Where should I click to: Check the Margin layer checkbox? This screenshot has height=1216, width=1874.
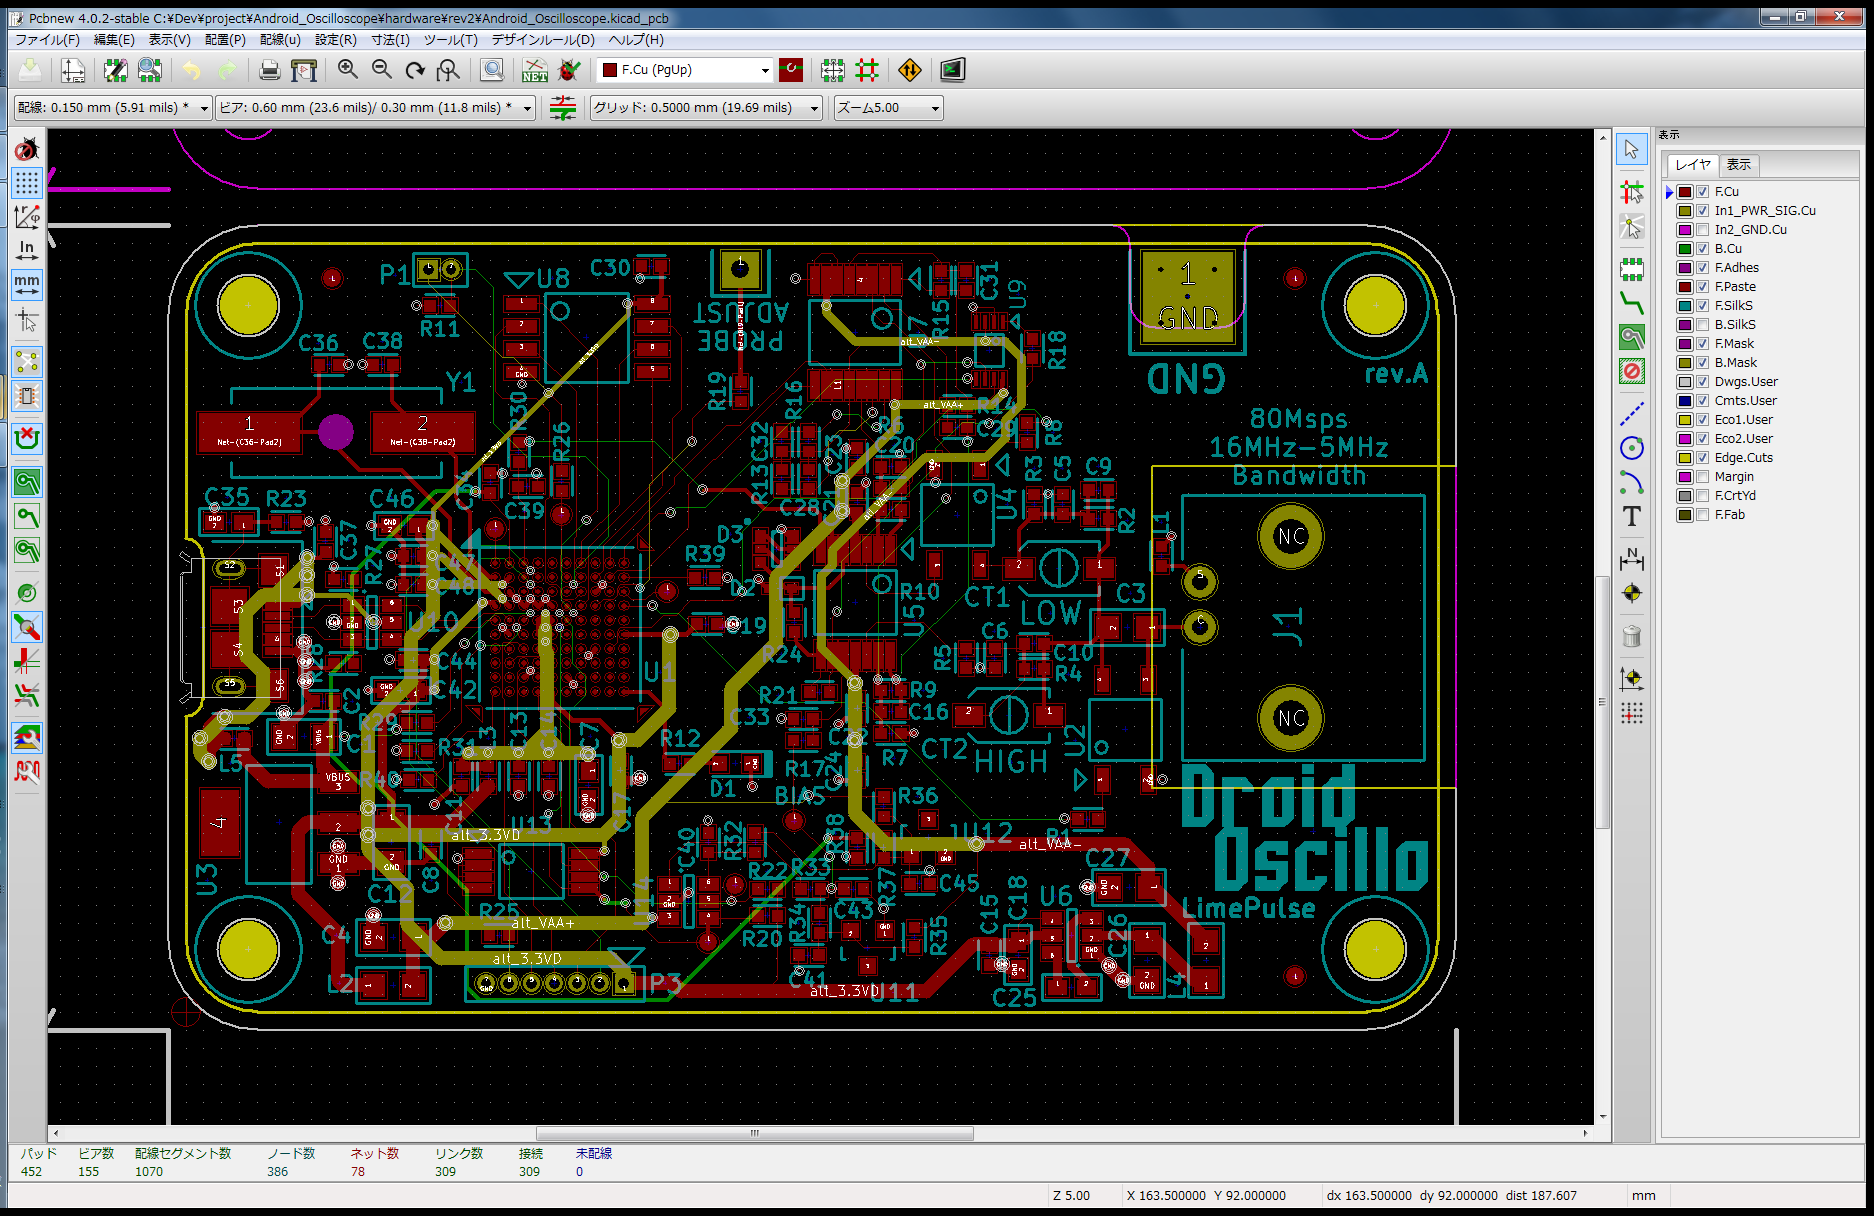coord(1702,477)
